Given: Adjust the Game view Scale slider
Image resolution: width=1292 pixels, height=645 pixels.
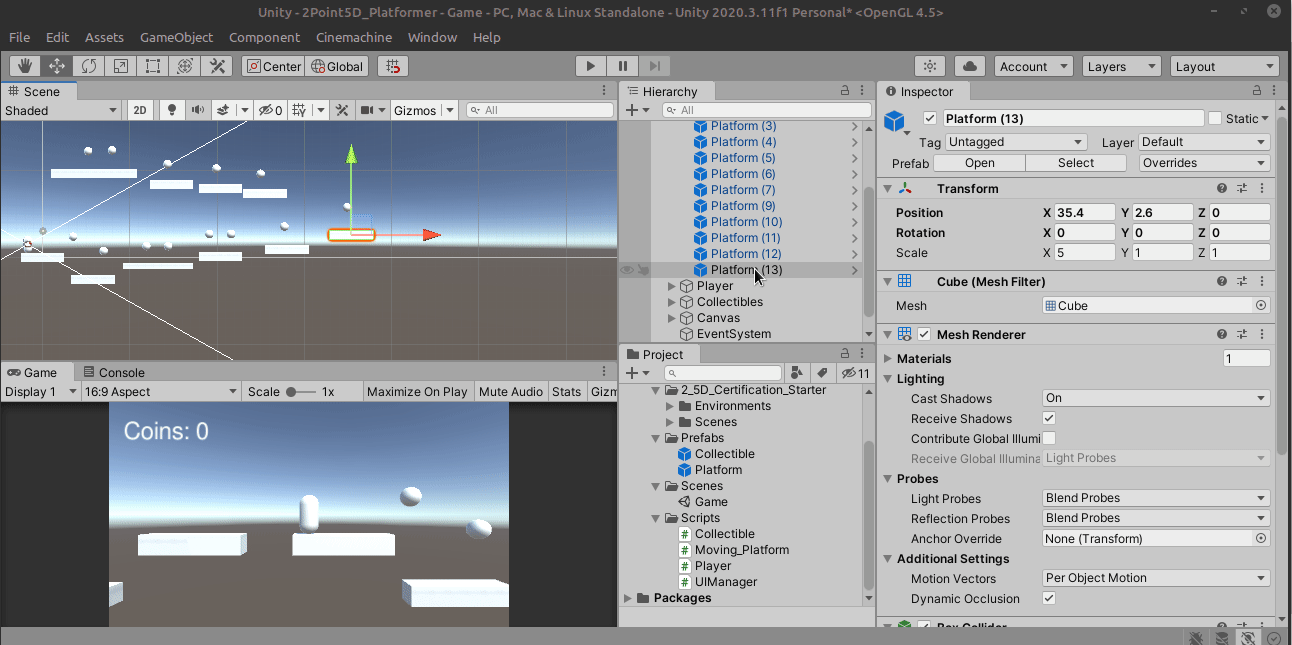Looking at the screenshot, I should [300, 391].
